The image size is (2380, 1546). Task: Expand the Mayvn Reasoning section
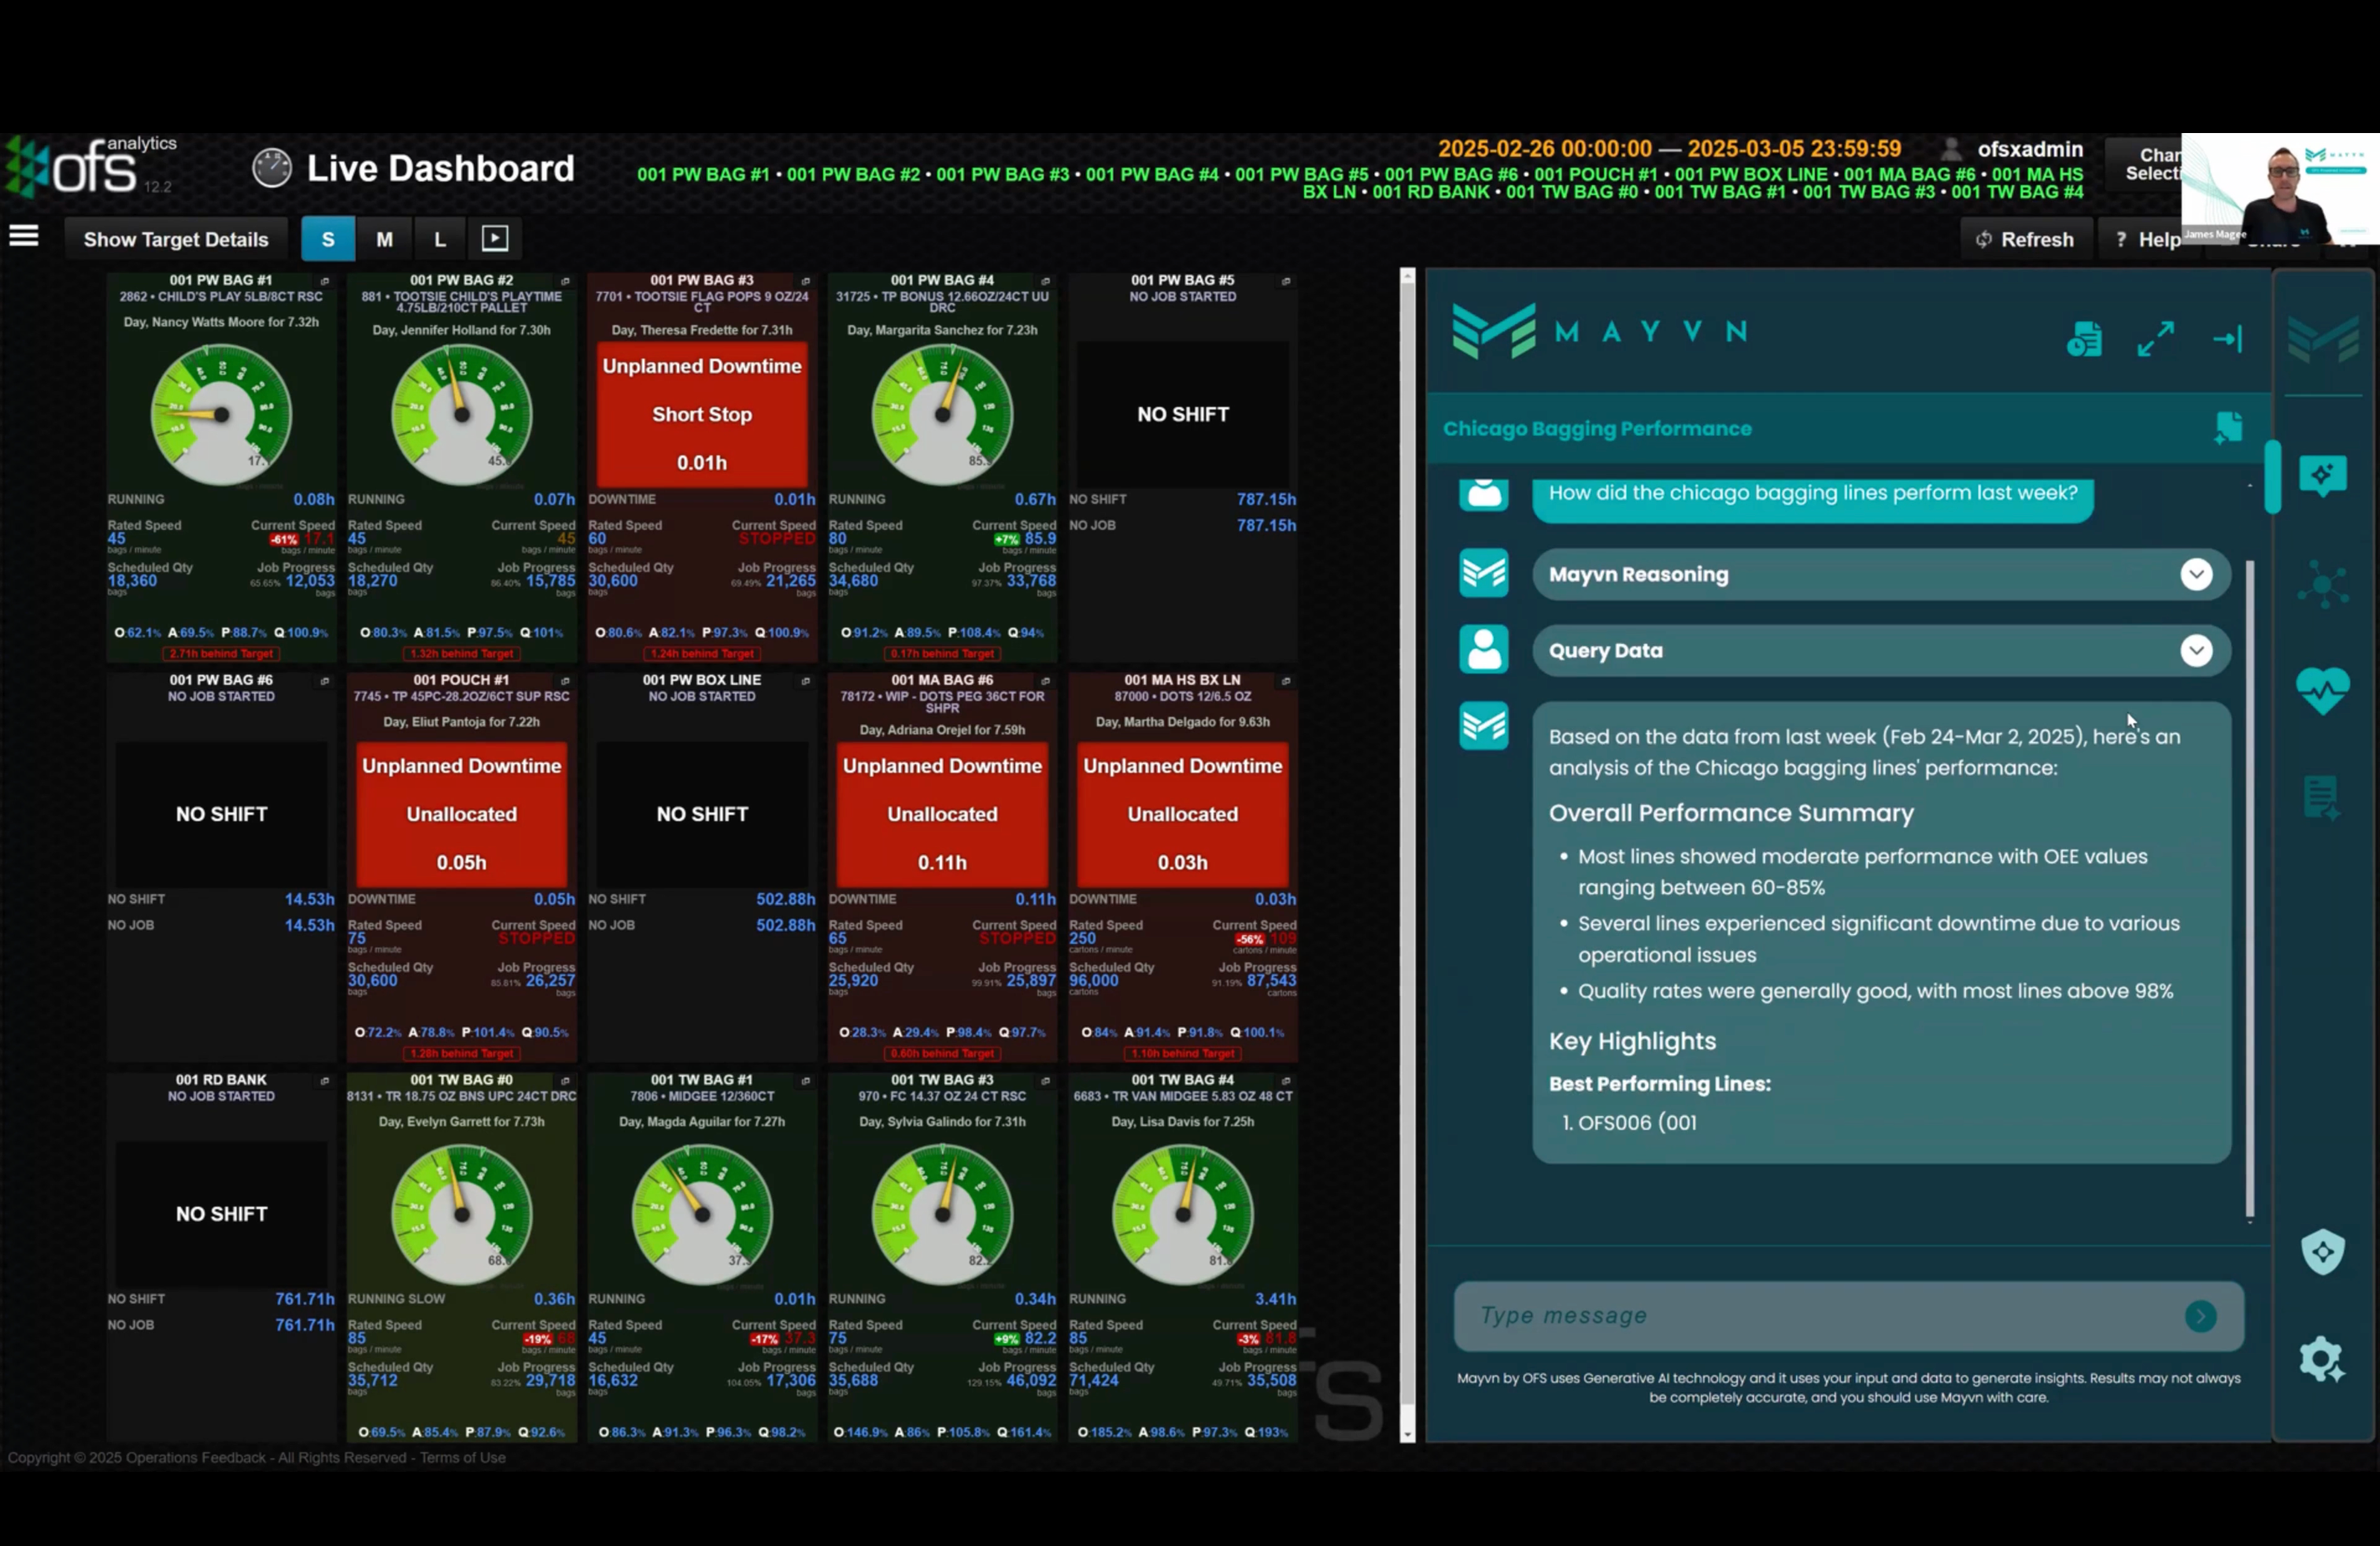[2195, 574]
